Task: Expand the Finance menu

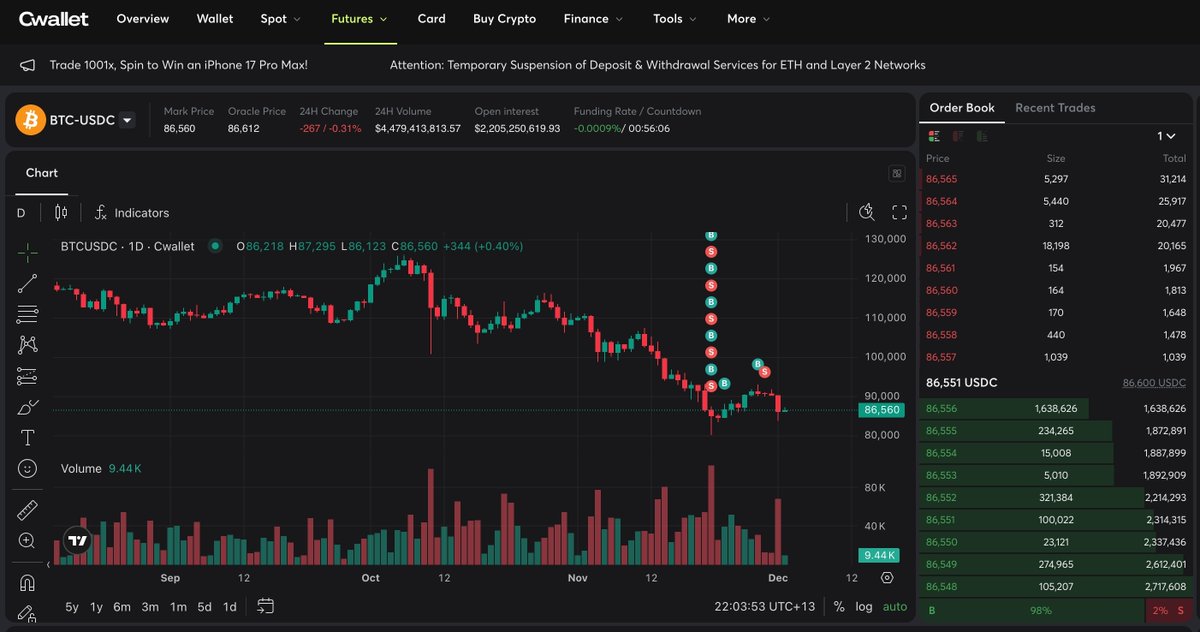Action: coord(593,18)
